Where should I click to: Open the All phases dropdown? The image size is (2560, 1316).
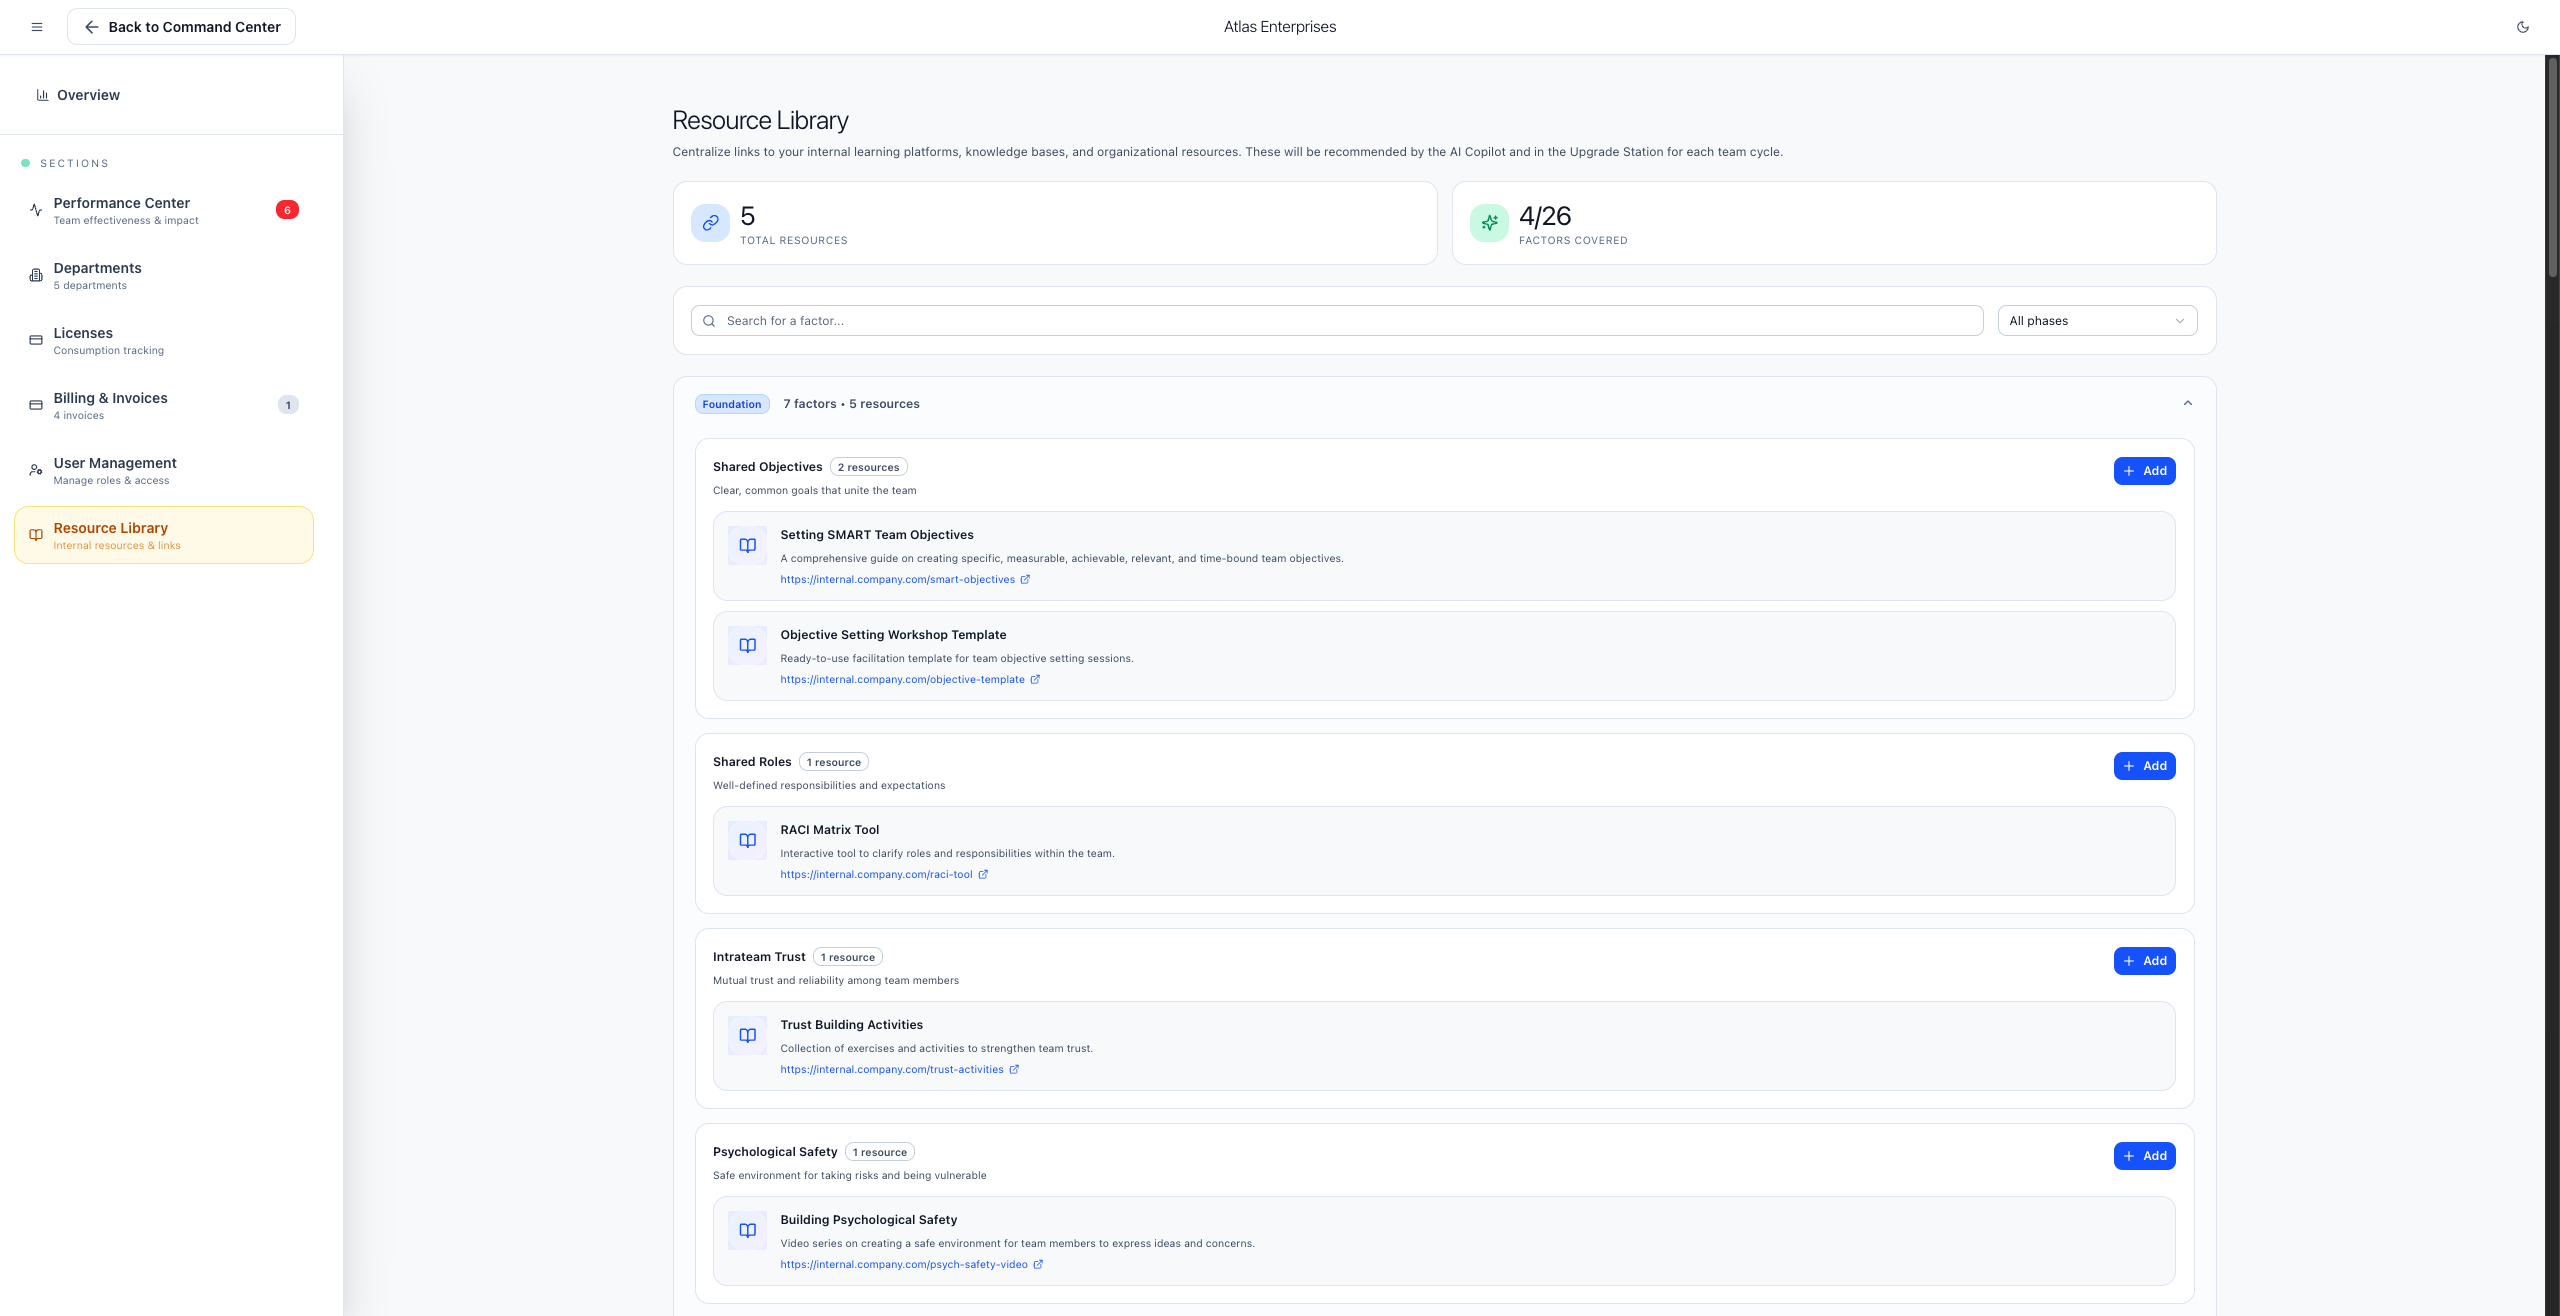[x=2097, y=321]
